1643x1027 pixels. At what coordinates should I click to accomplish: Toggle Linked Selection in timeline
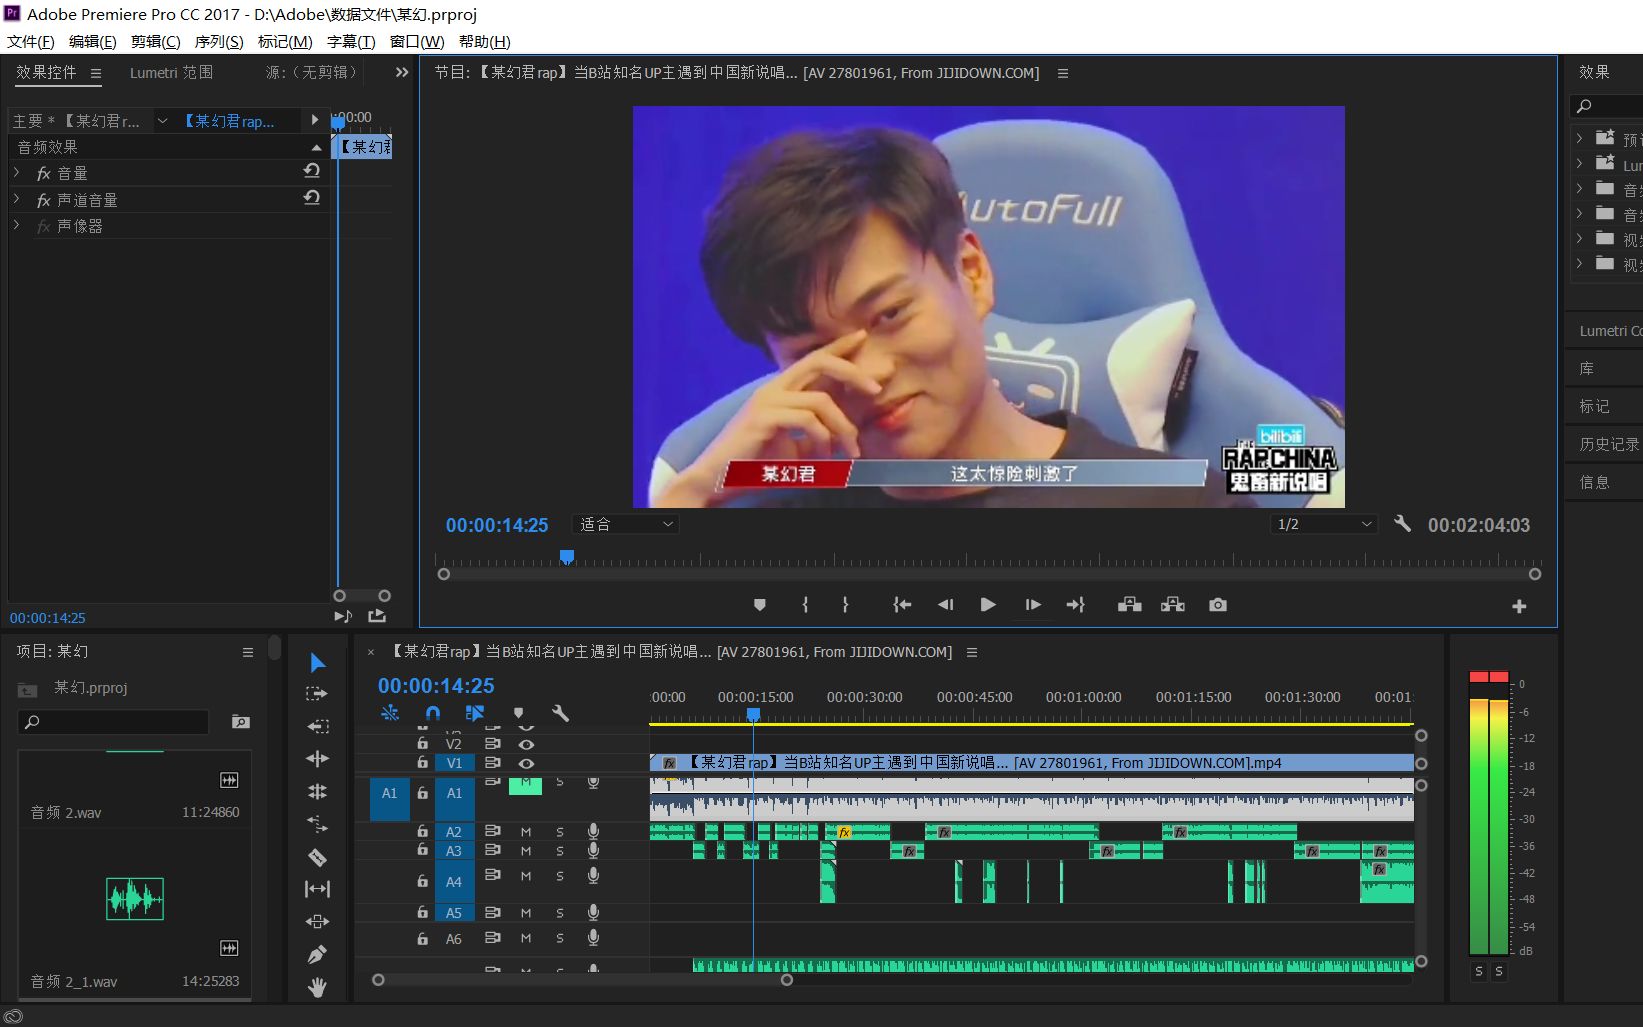coord(475,713)
